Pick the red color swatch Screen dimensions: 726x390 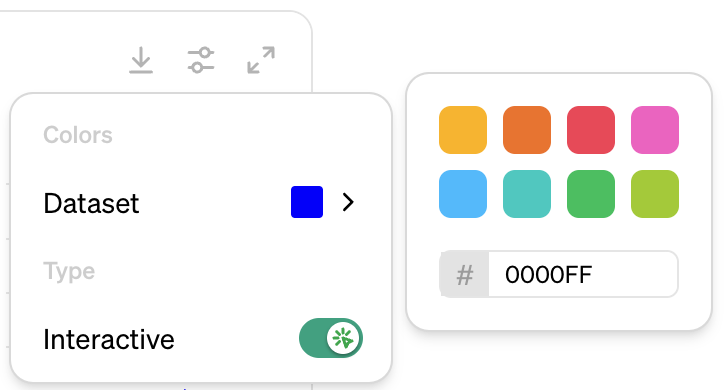coord(591,130)
